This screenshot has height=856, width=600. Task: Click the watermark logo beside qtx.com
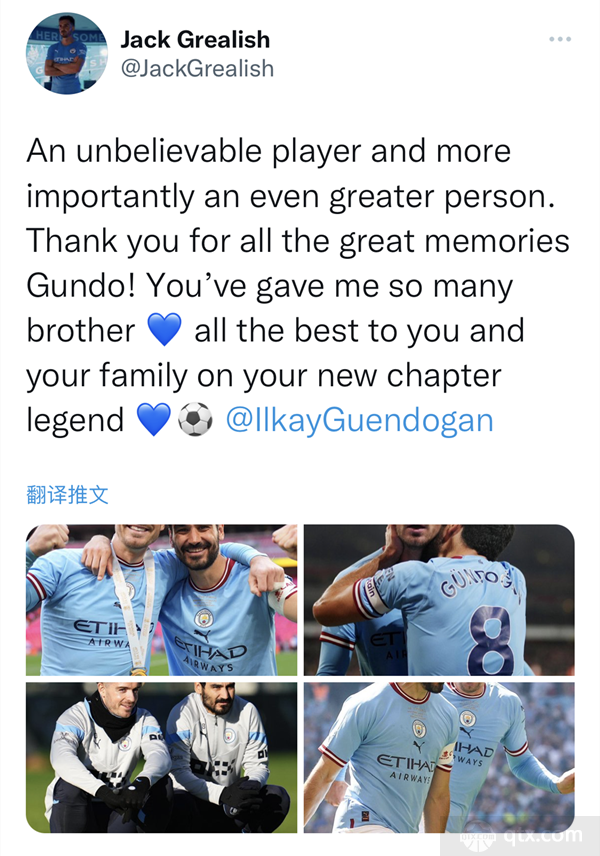(x=479, y=836)
